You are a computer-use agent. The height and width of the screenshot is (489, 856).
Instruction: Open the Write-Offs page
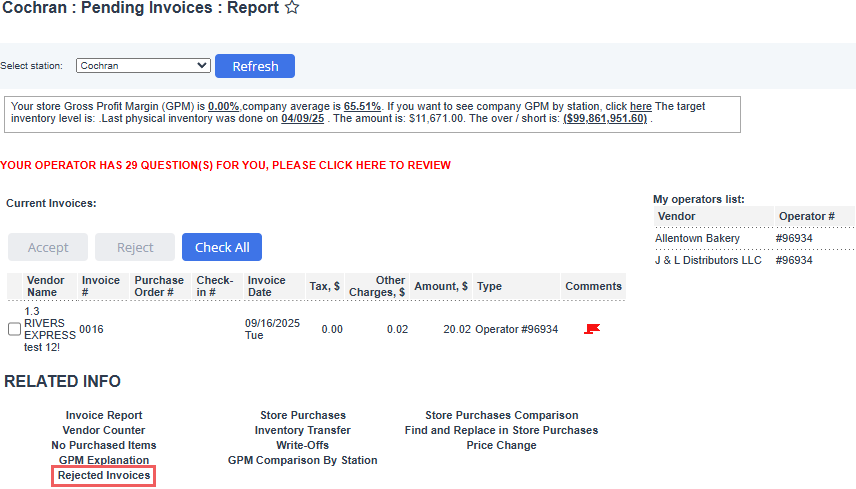(303, 445)
